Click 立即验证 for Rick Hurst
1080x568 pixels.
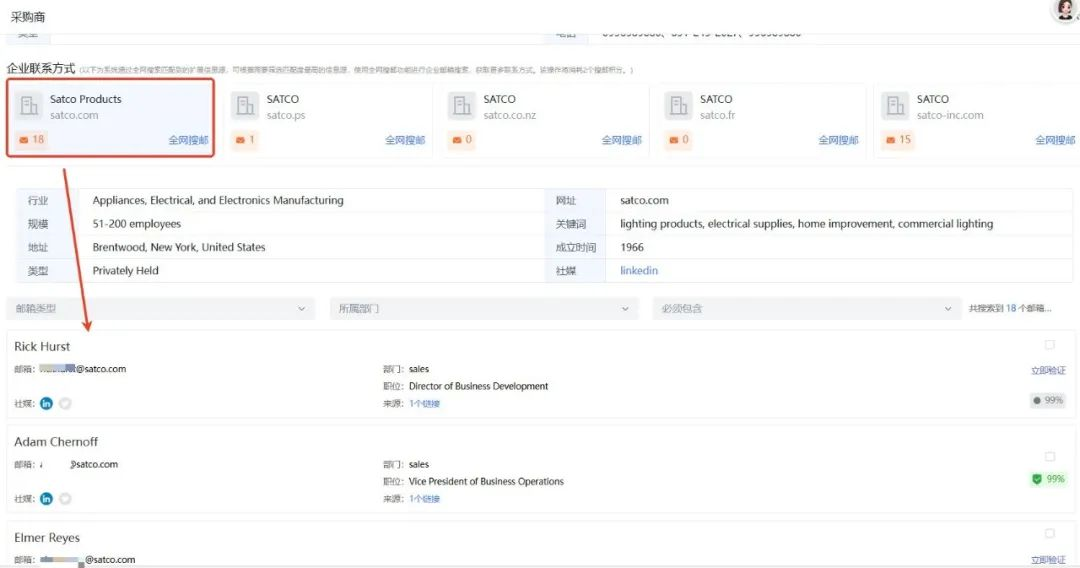coord(1048,370)
